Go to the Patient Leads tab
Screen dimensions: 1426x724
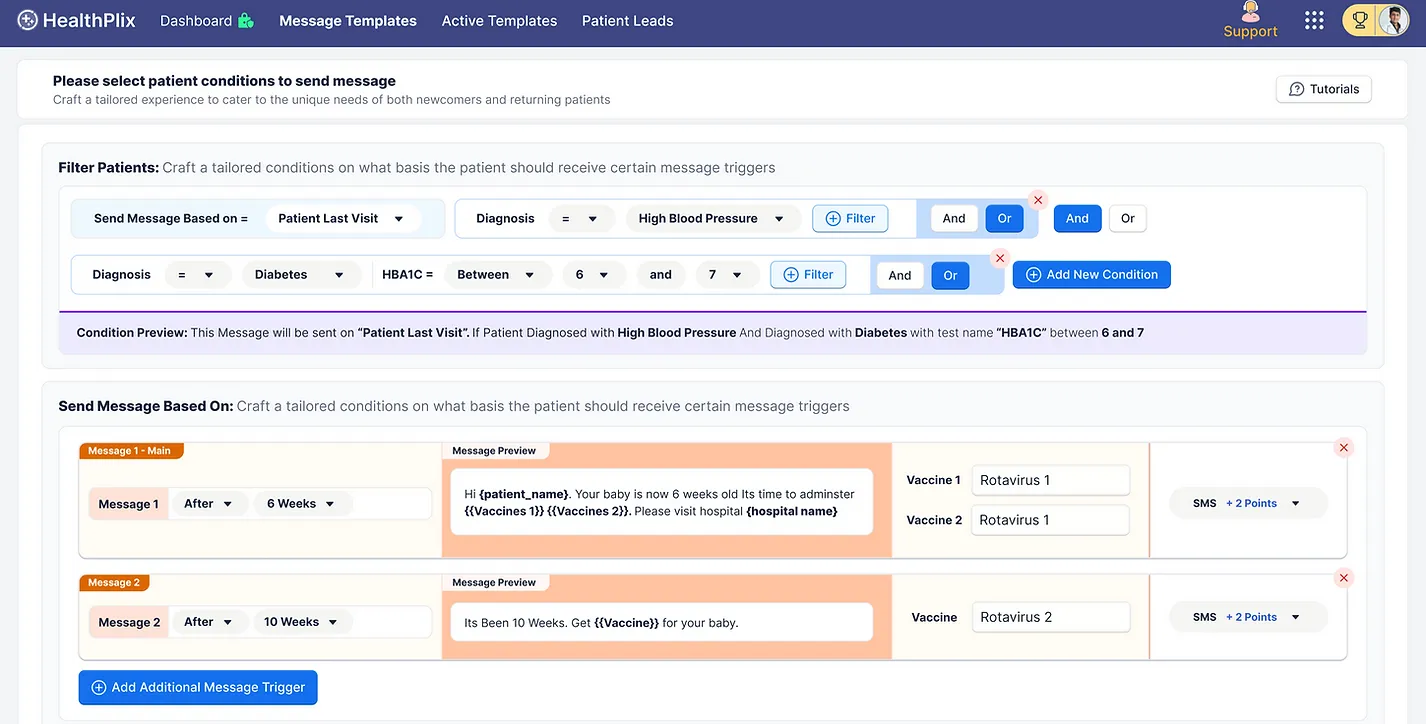coord(627,21)
